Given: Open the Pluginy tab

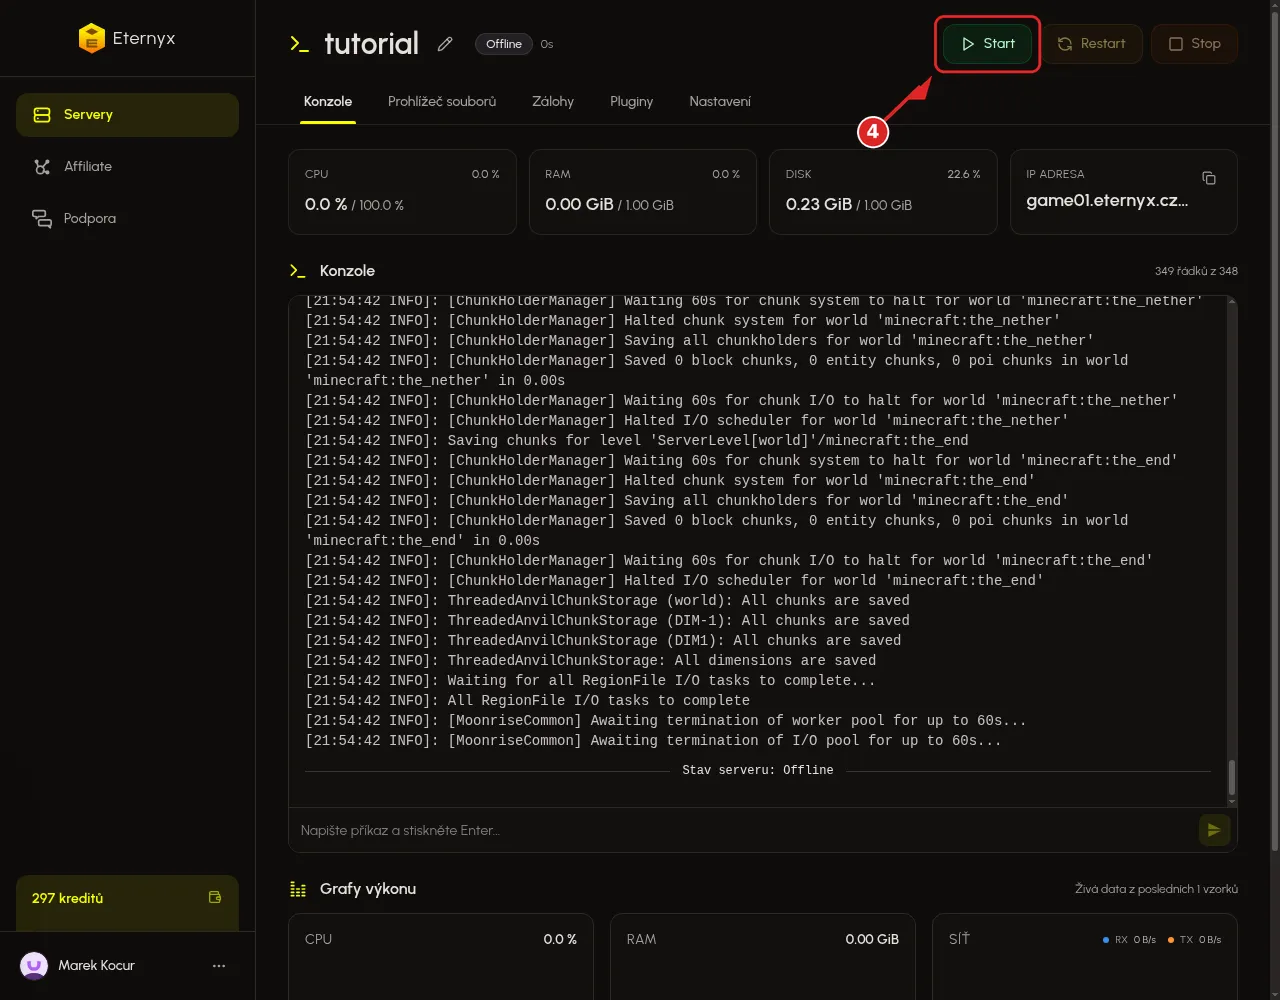Looking at the screenshot, I should tap(632, 102).
